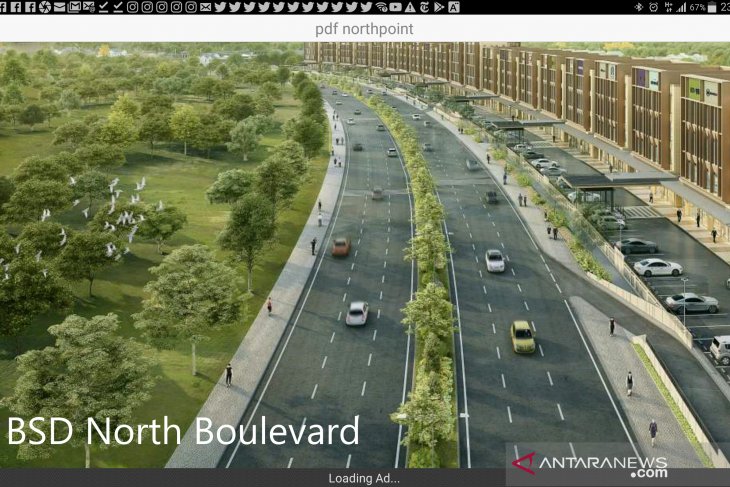Tap the alarm clock status icon
730x487 pixels.
(654, 7)
